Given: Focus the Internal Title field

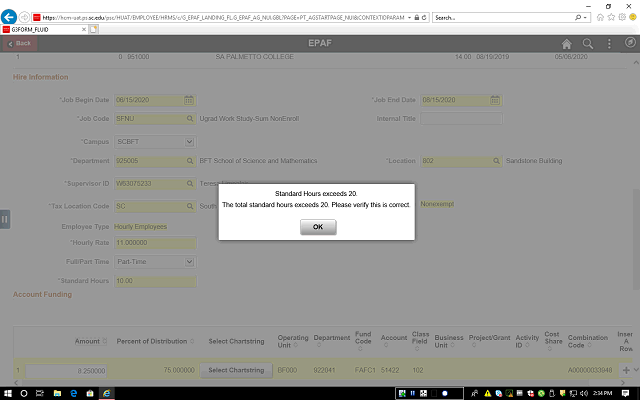Looking at the screenshot, I should pyautogui.click(x=461, y=119).
